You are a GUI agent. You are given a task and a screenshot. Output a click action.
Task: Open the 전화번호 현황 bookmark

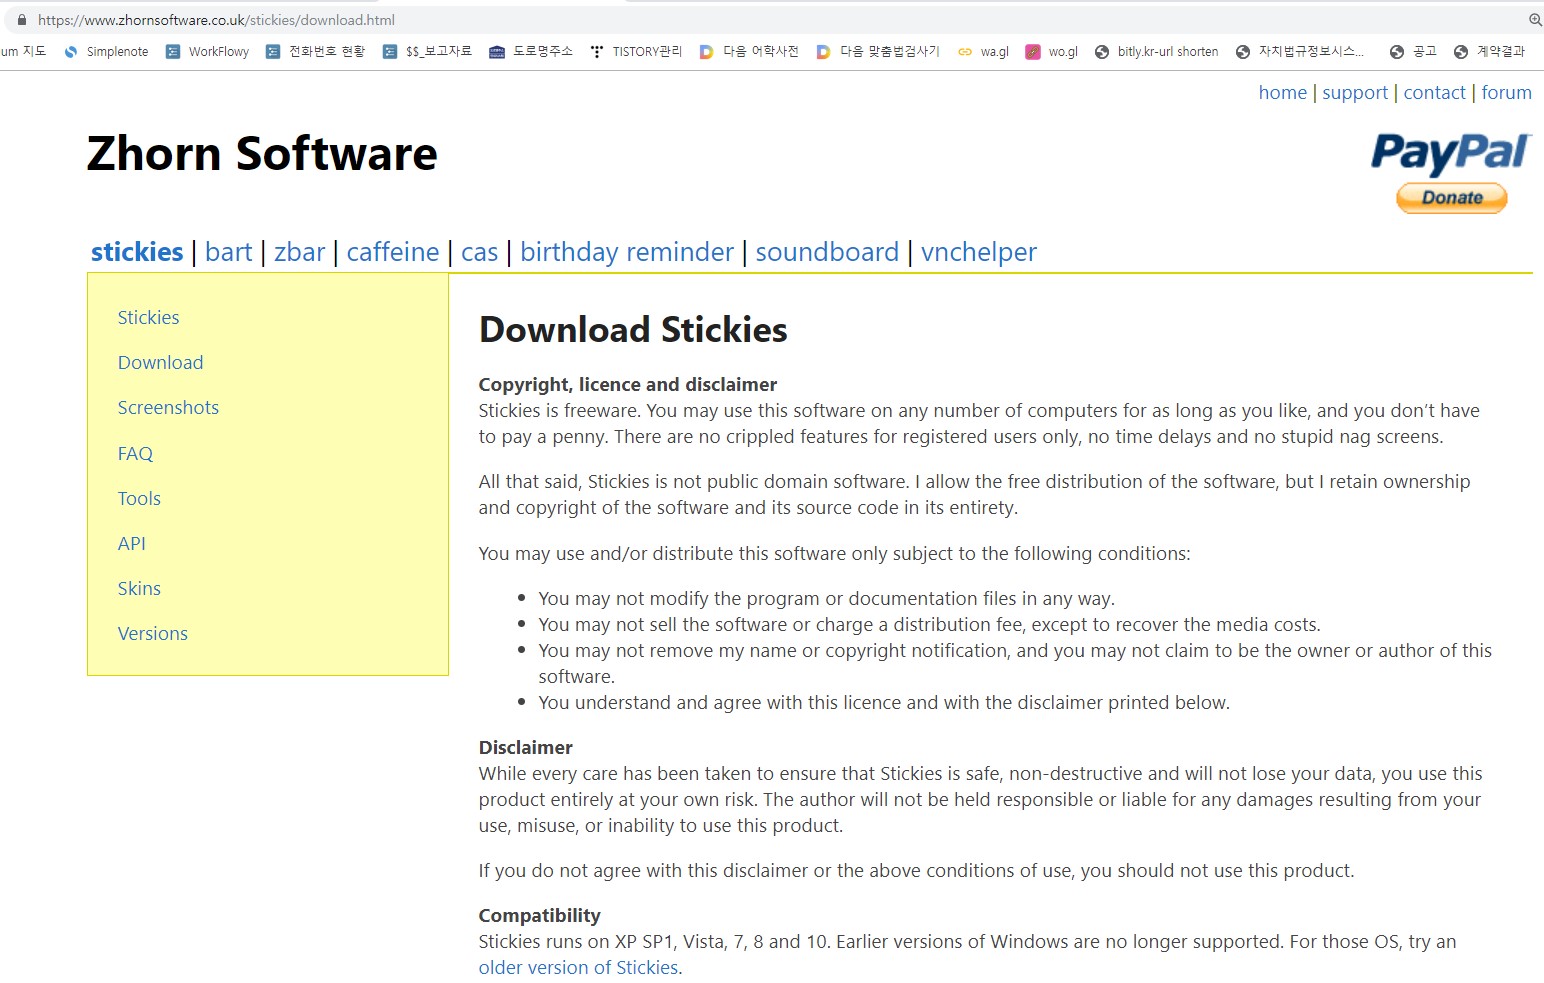(315, 52)
